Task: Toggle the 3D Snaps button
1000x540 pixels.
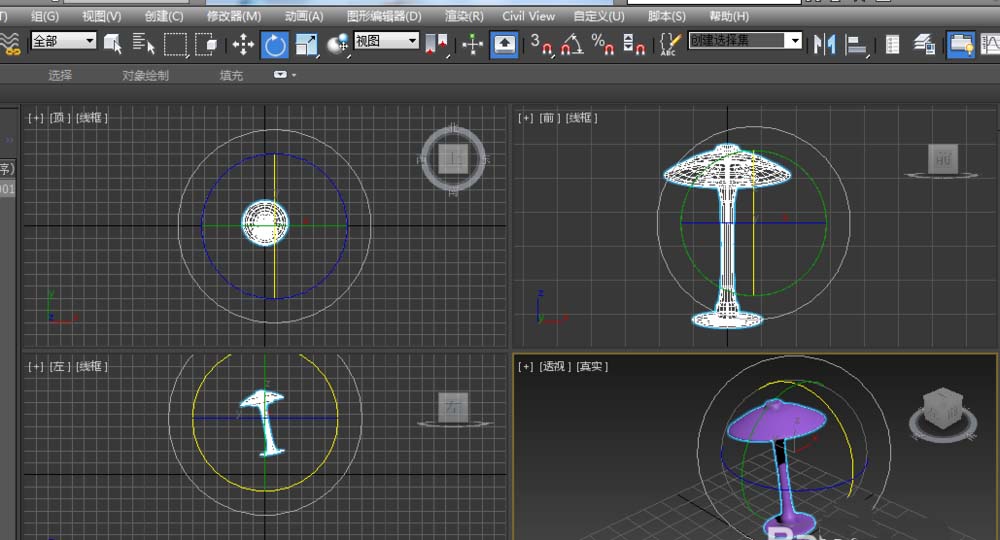Action: click(541, 44)
